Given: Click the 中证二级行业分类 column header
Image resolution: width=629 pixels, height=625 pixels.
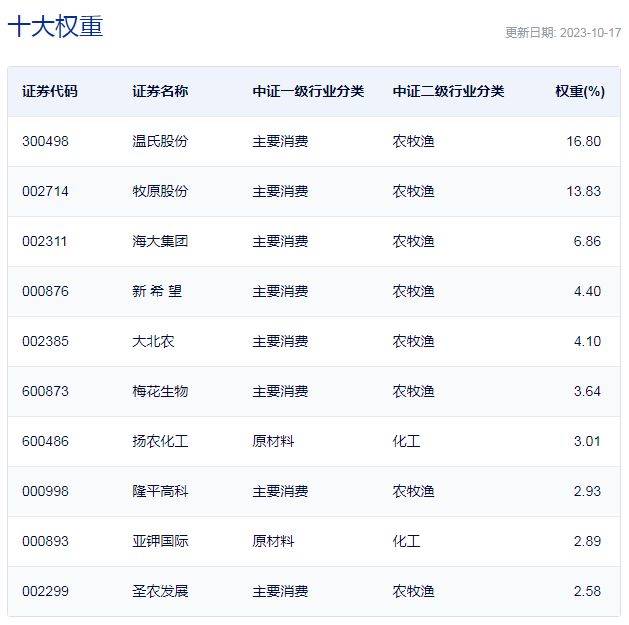Looking at the screenshot, I should coord(448,91).
